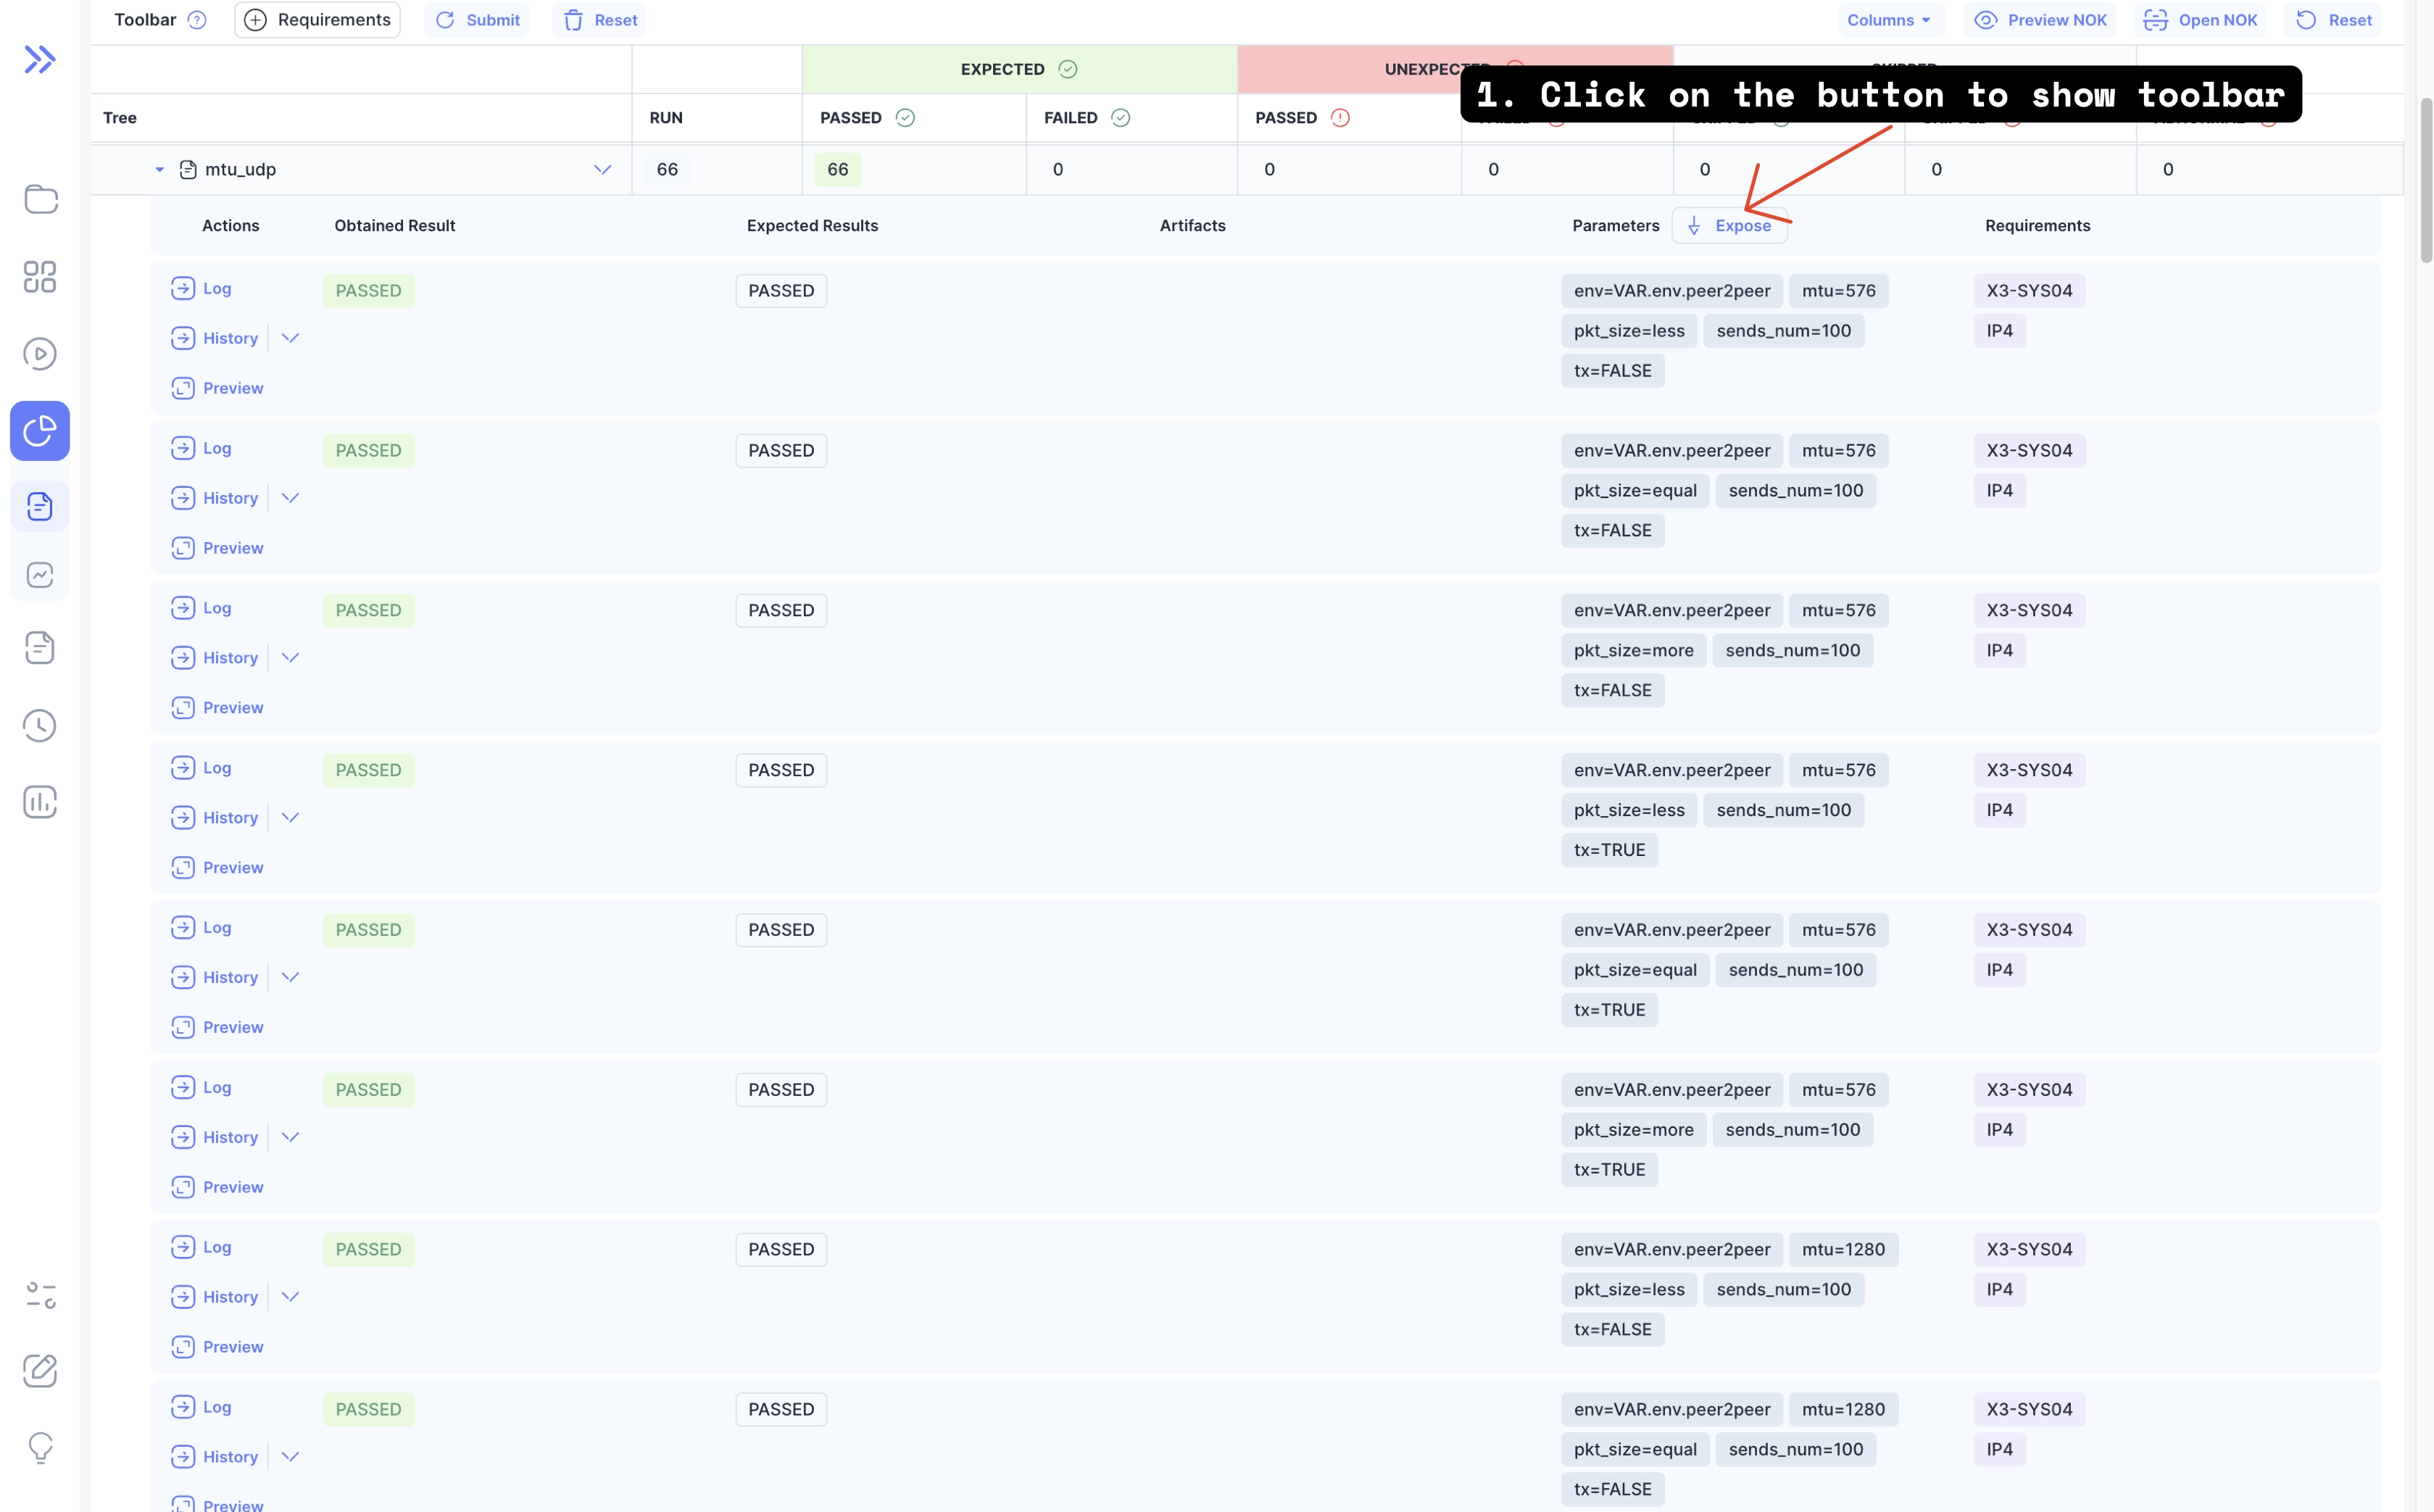Collapse the sidebar using the double-arrow icon
Image resolution: width=2434 pixels, height=1512 pixels.
point(40,59)
